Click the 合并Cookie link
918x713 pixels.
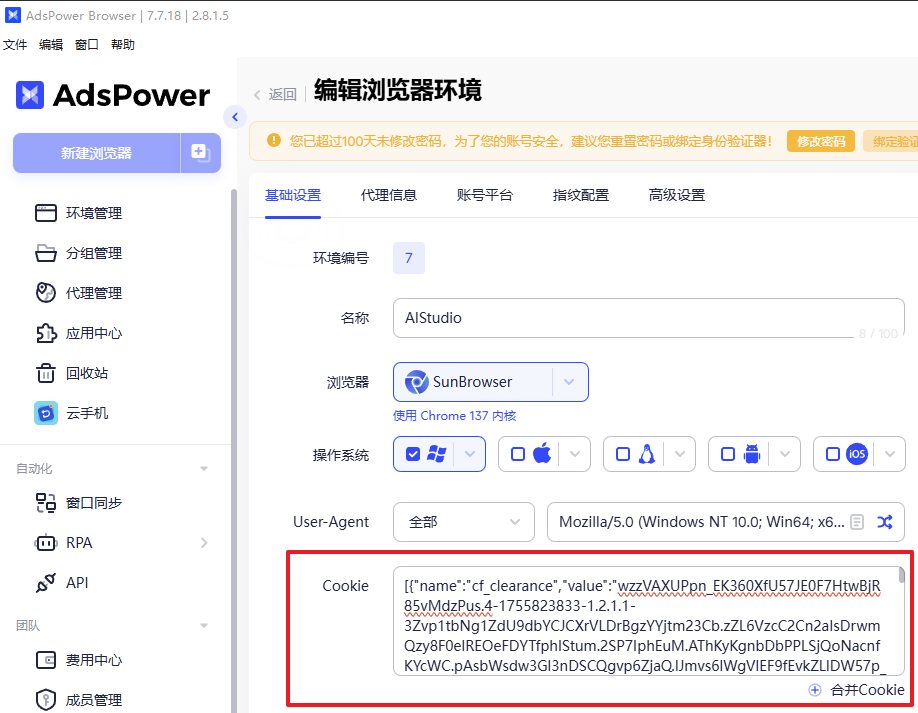857,689
